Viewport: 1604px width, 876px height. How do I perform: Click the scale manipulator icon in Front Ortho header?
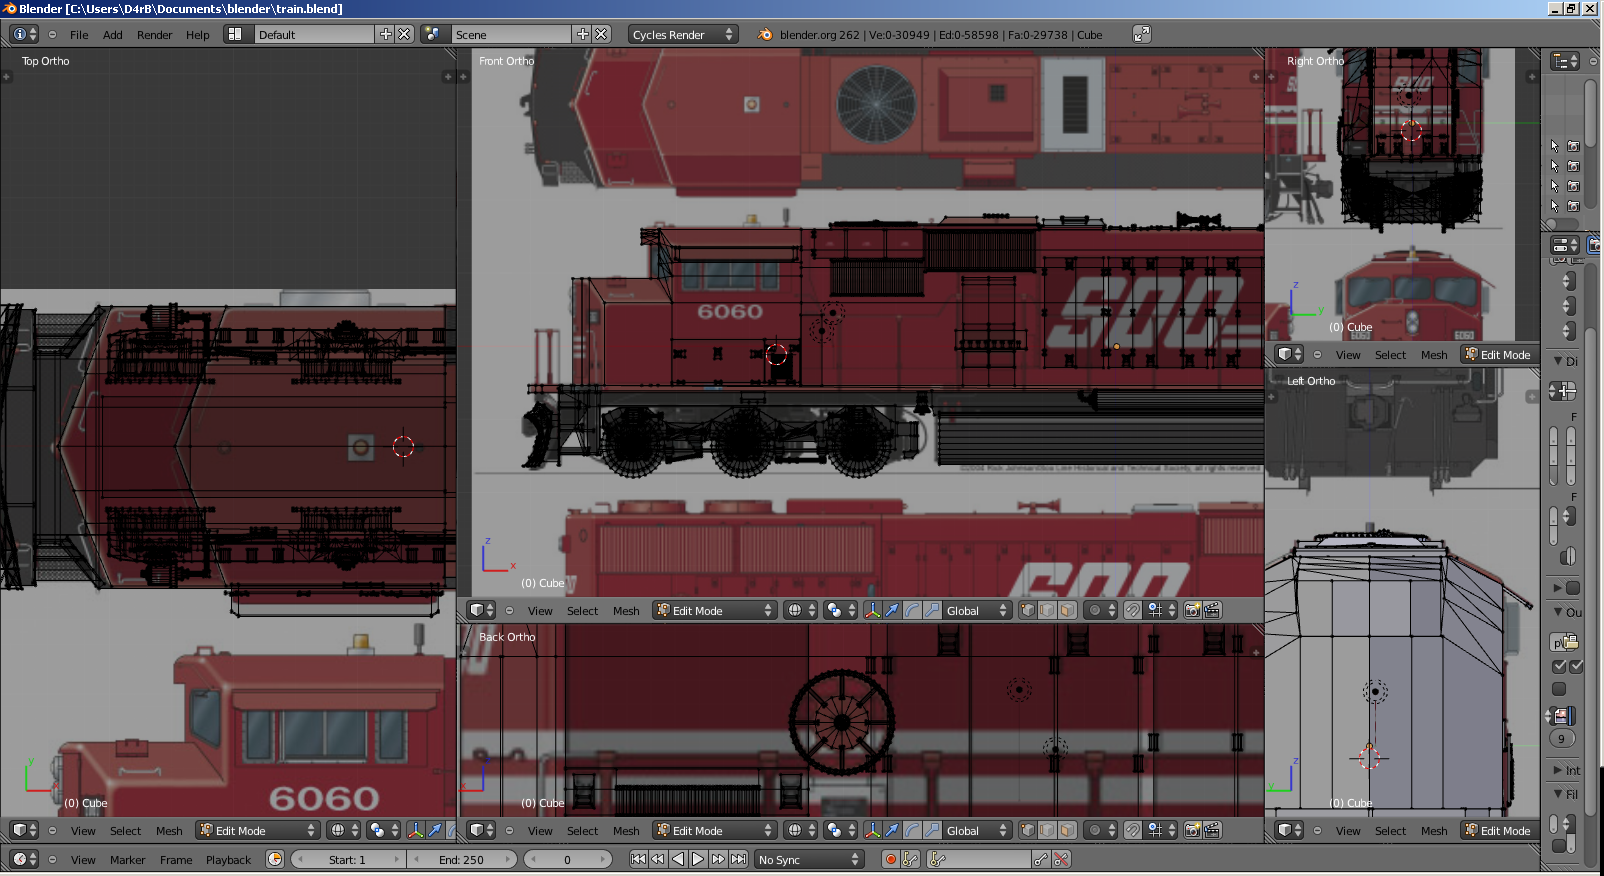pyautogui.click(x=932, y=610)
